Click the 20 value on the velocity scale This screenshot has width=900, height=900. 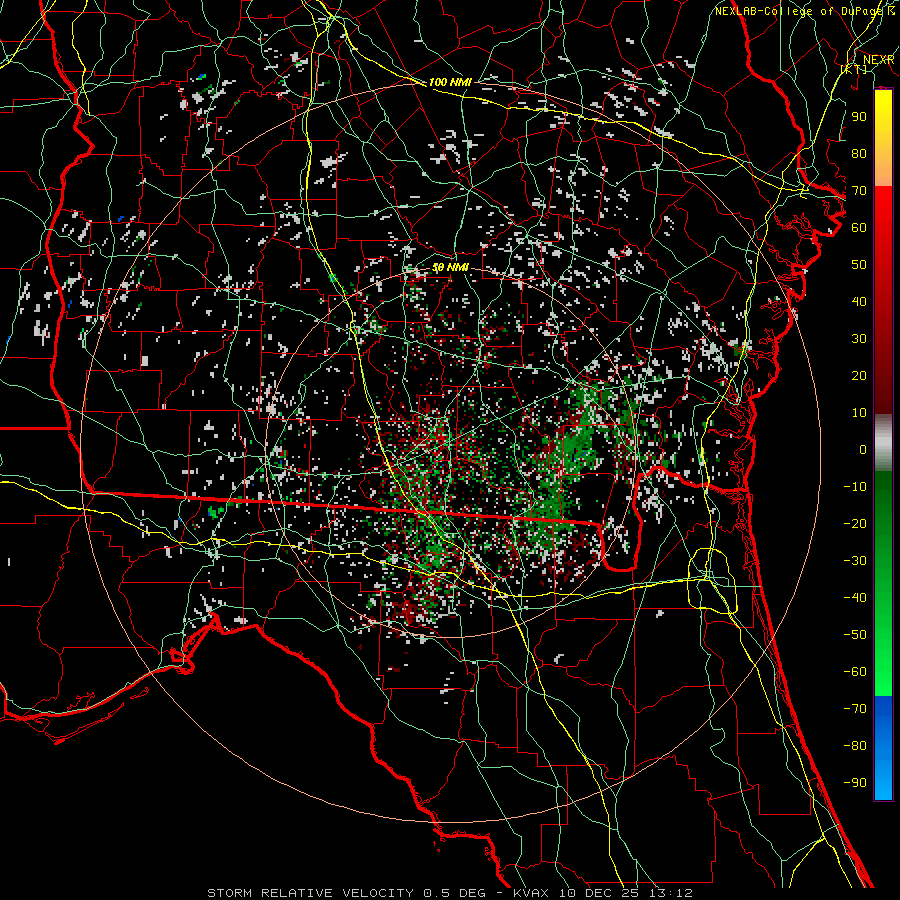point(859,375)
